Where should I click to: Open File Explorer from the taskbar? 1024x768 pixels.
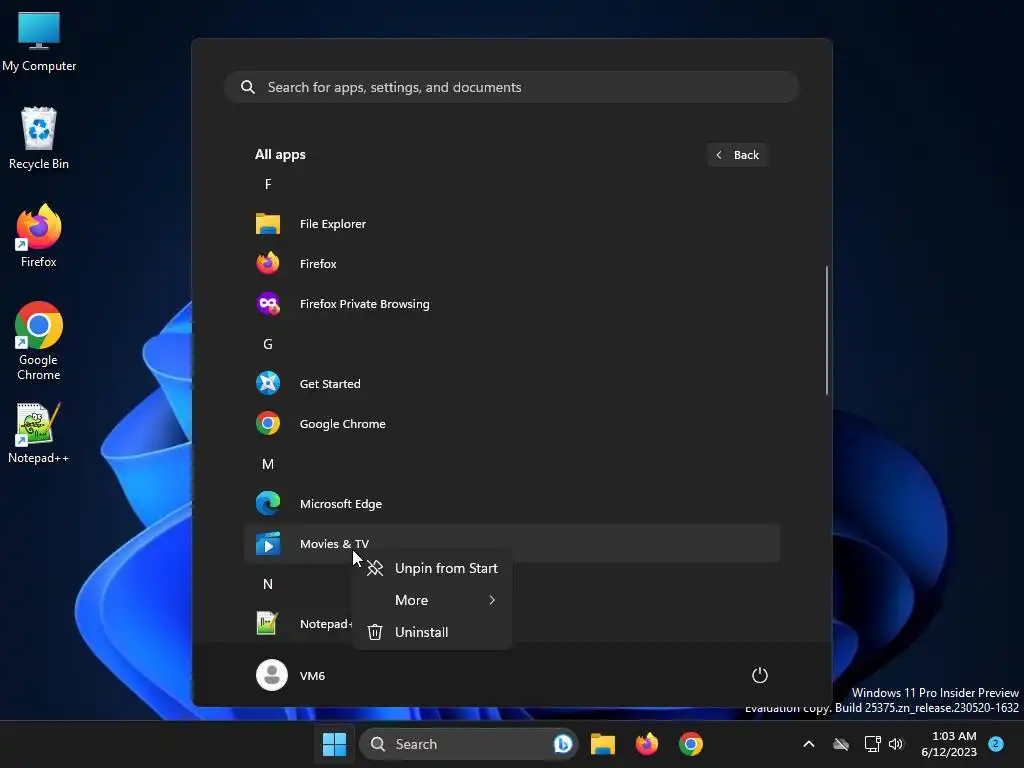tap(603, 744)
